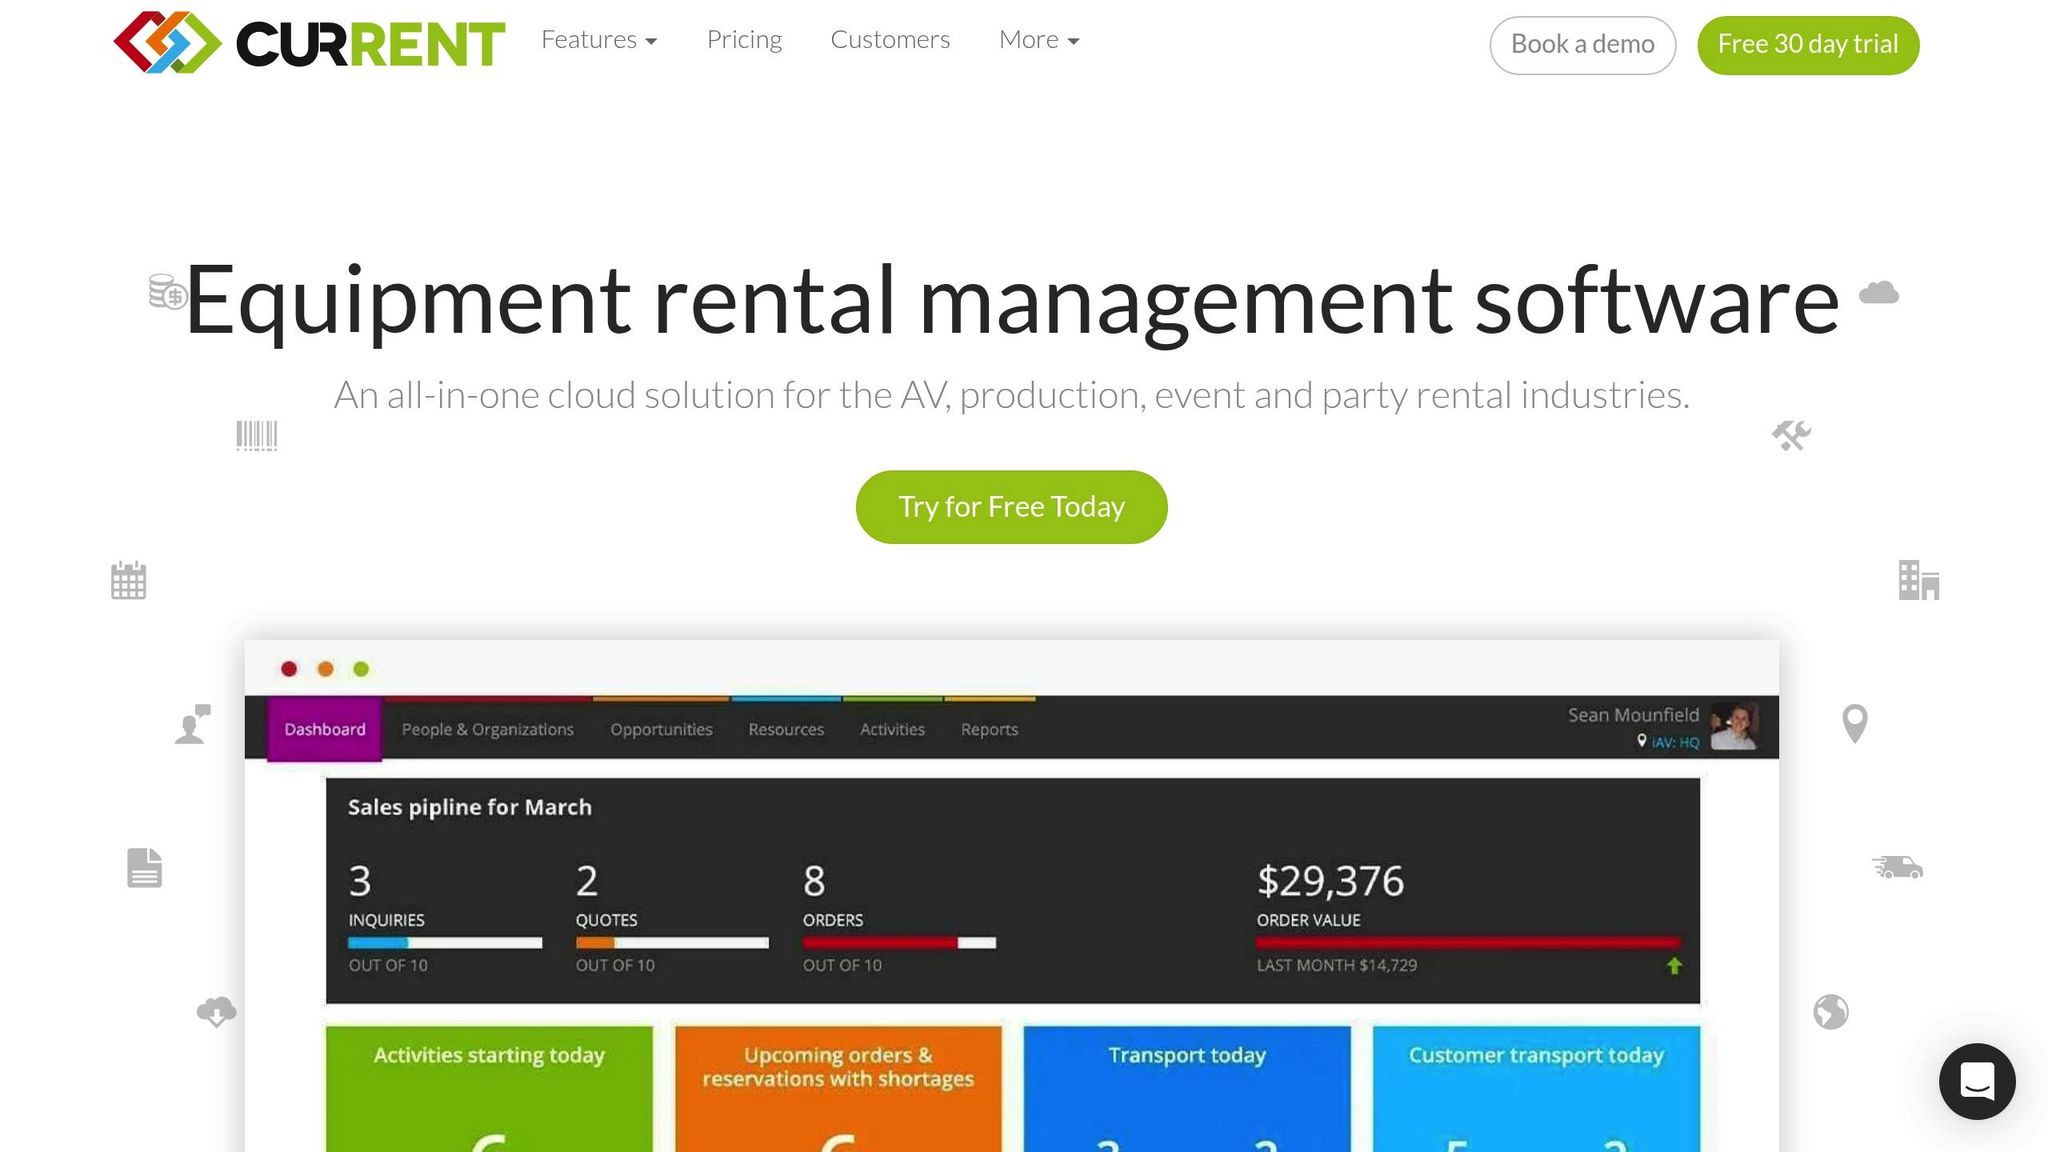
Task: Click Free 30 day trial button
Action: [1808, 45]
